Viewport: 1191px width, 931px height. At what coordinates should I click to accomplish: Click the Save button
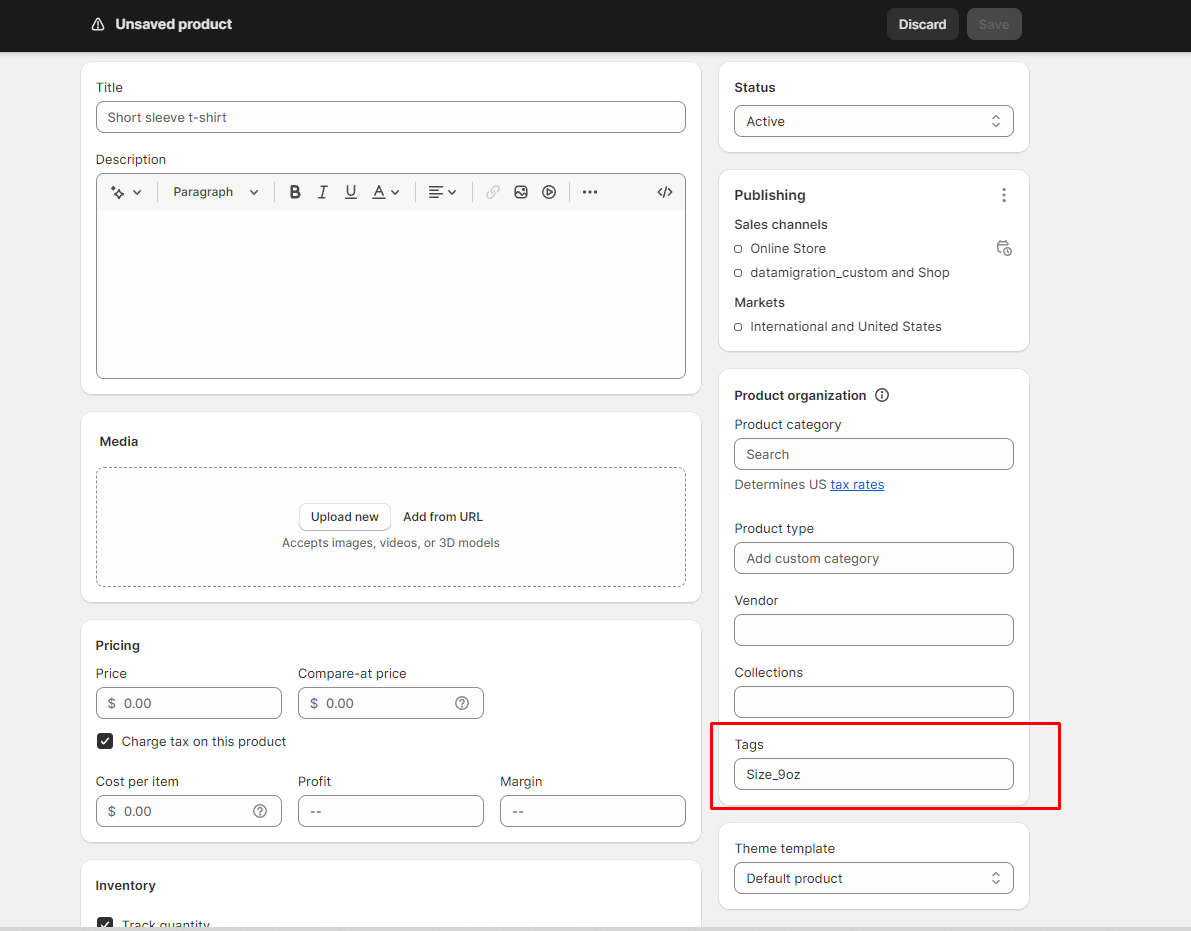pyautogui.click(x=994, y=24)
